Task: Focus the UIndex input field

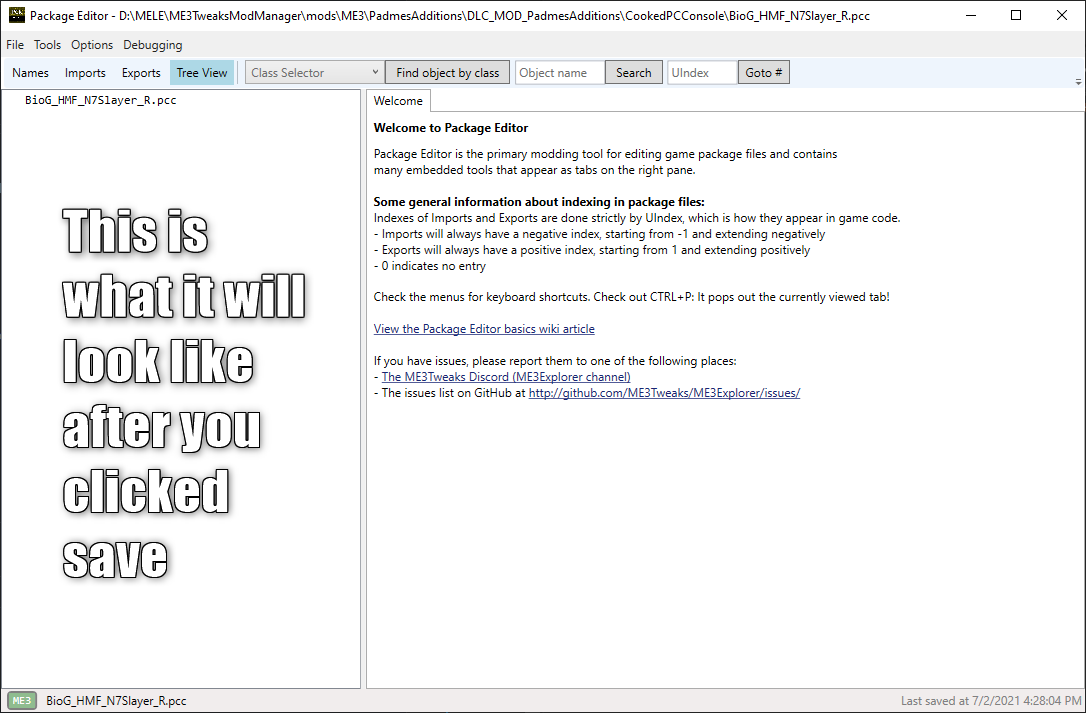Action: click(x=702, y=73)
